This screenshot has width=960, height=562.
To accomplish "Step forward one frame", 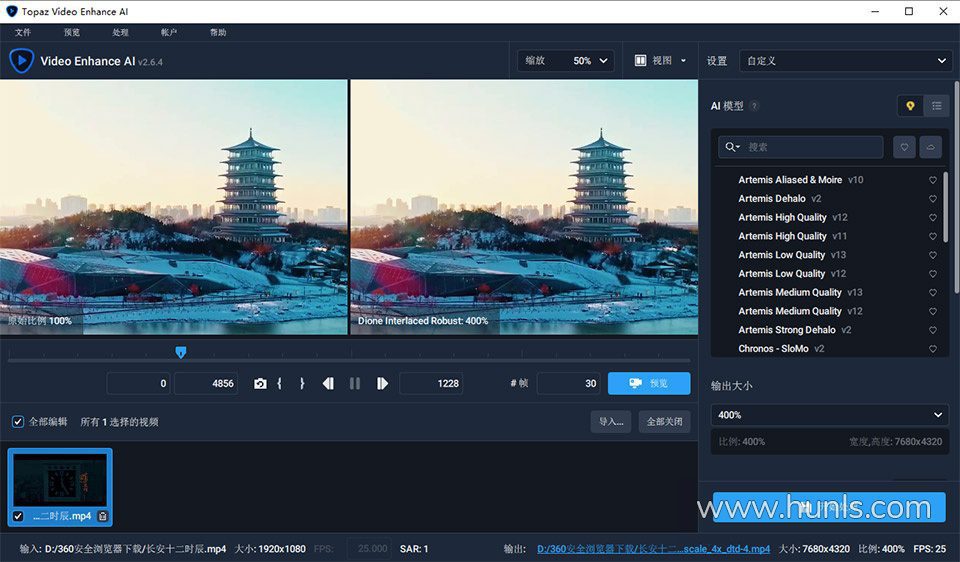I will point(382,384).
